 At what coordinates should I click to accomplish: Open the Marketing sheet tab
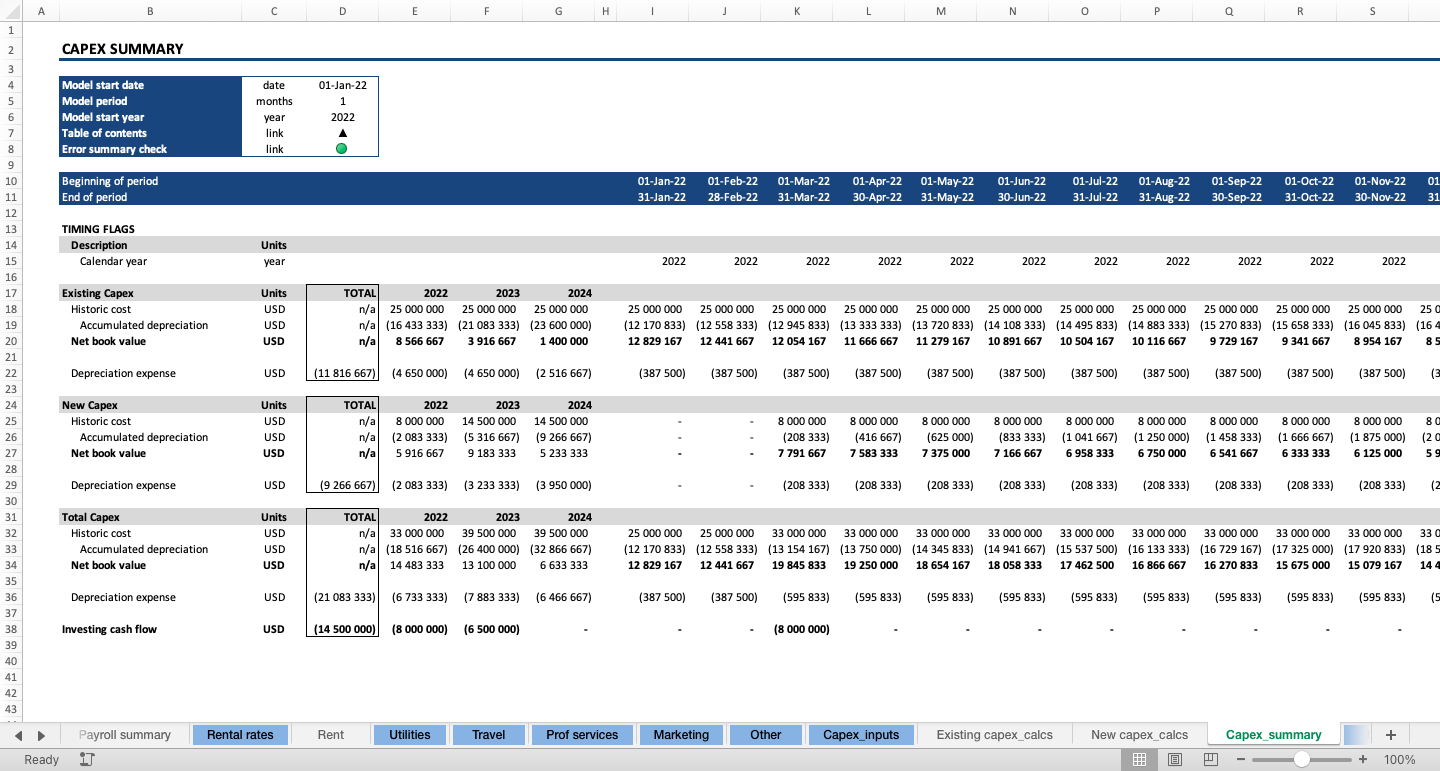pyautogui.click(x=681, y=735)
